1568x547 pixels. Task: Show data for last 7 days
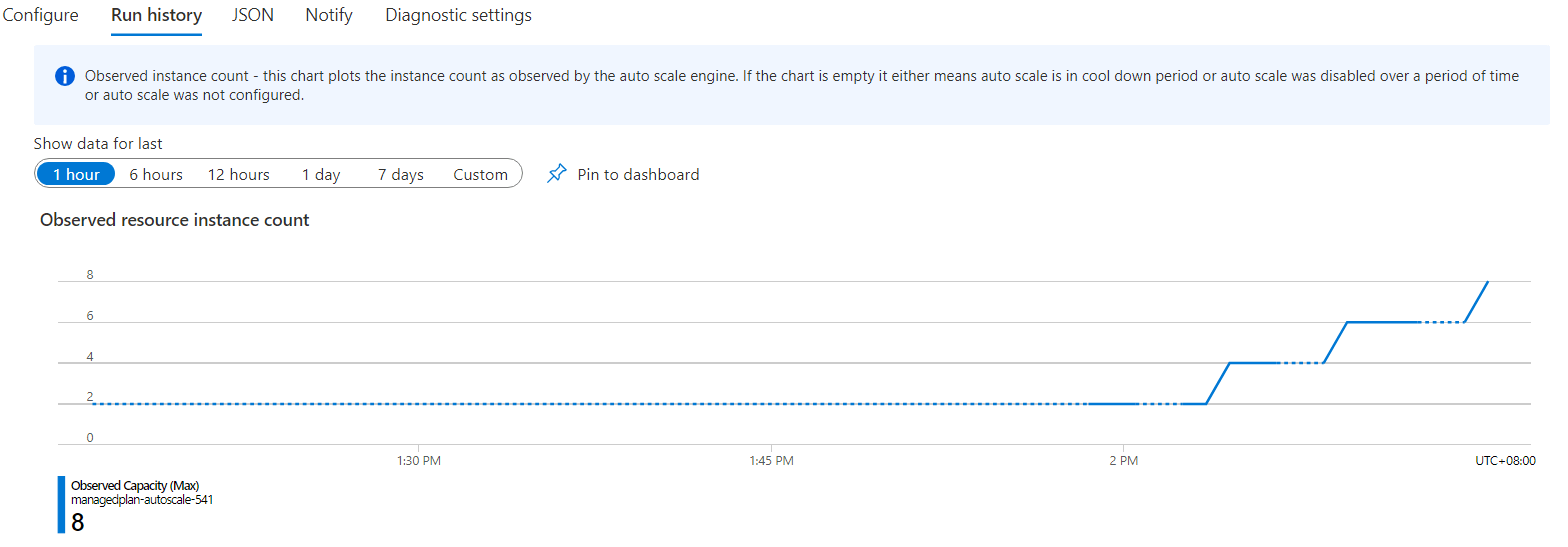coord(401,174)
